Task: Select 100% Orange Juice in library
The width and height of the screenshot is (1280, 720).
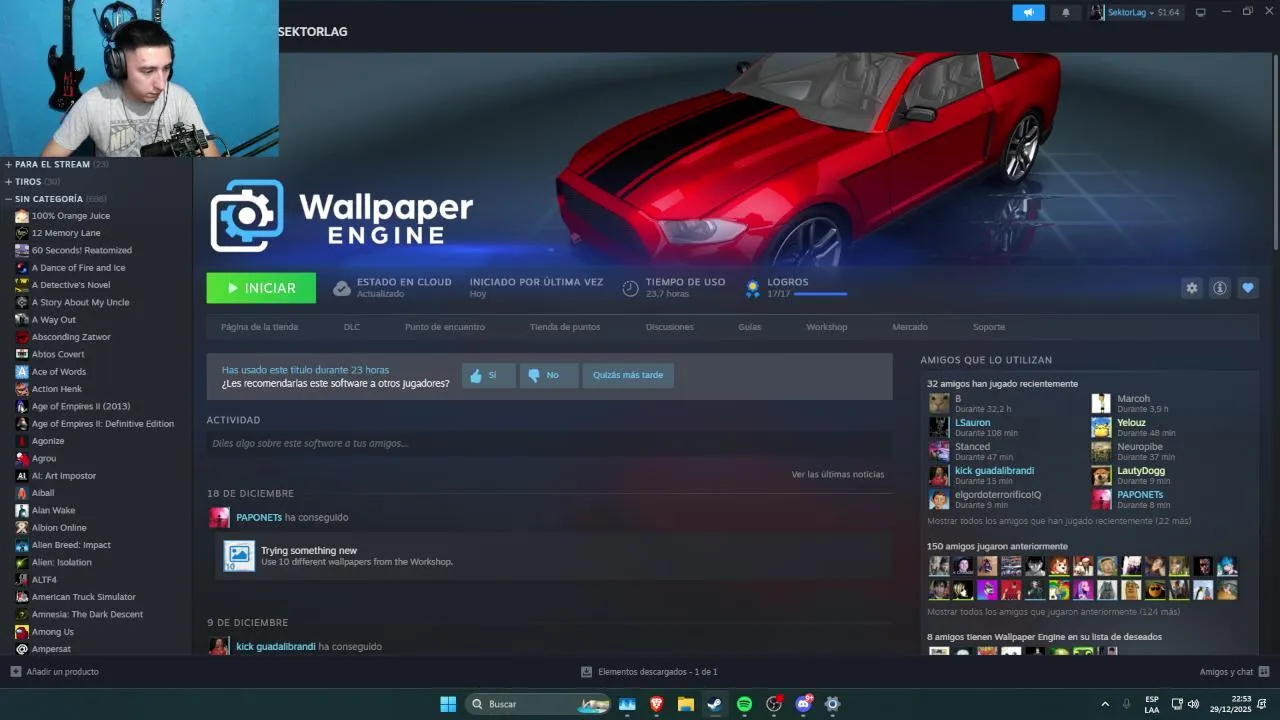Action: tap(71, 216)
